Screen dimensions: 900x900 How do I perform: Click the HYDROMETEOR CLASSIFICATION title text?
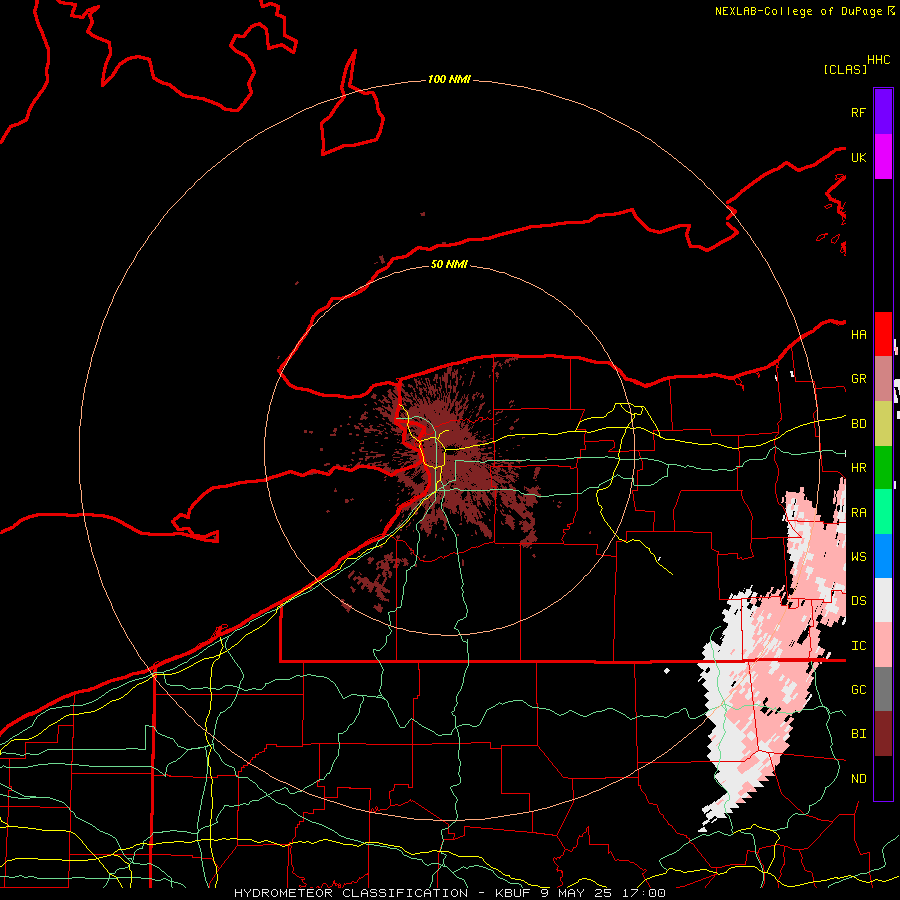click(351, 893)
